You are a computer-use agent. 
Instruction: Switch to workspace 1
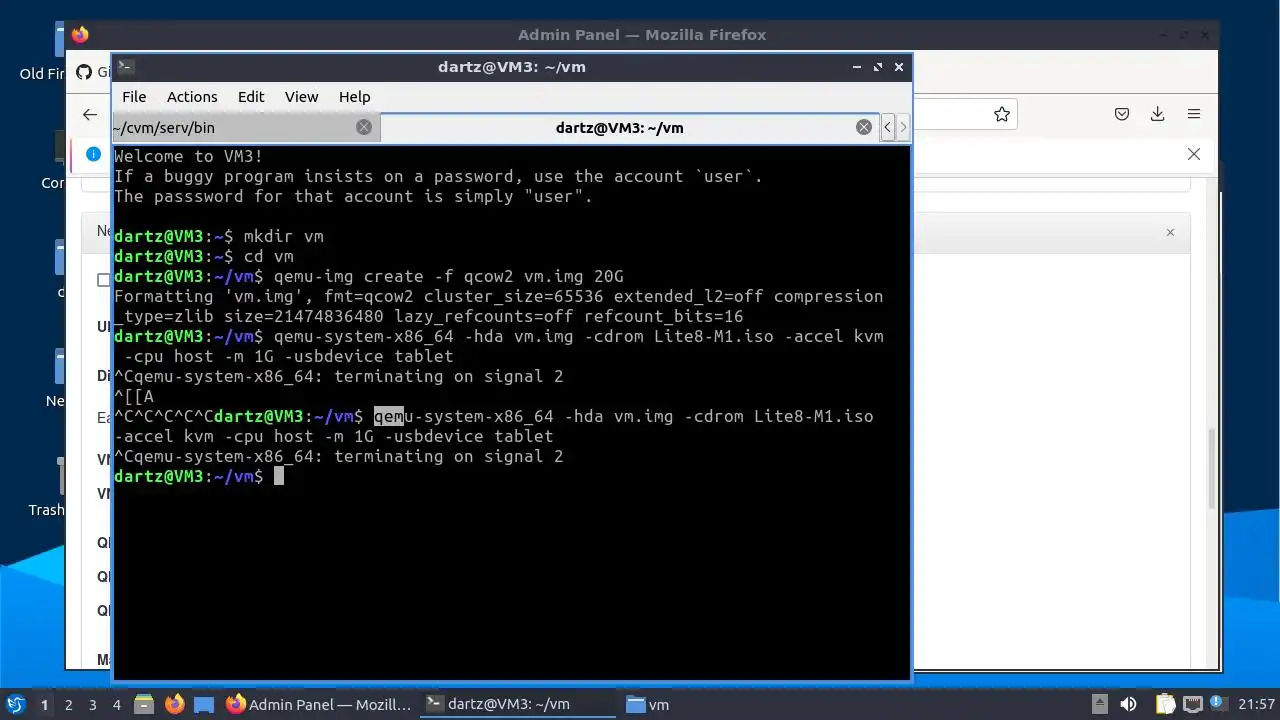(44, 704)
